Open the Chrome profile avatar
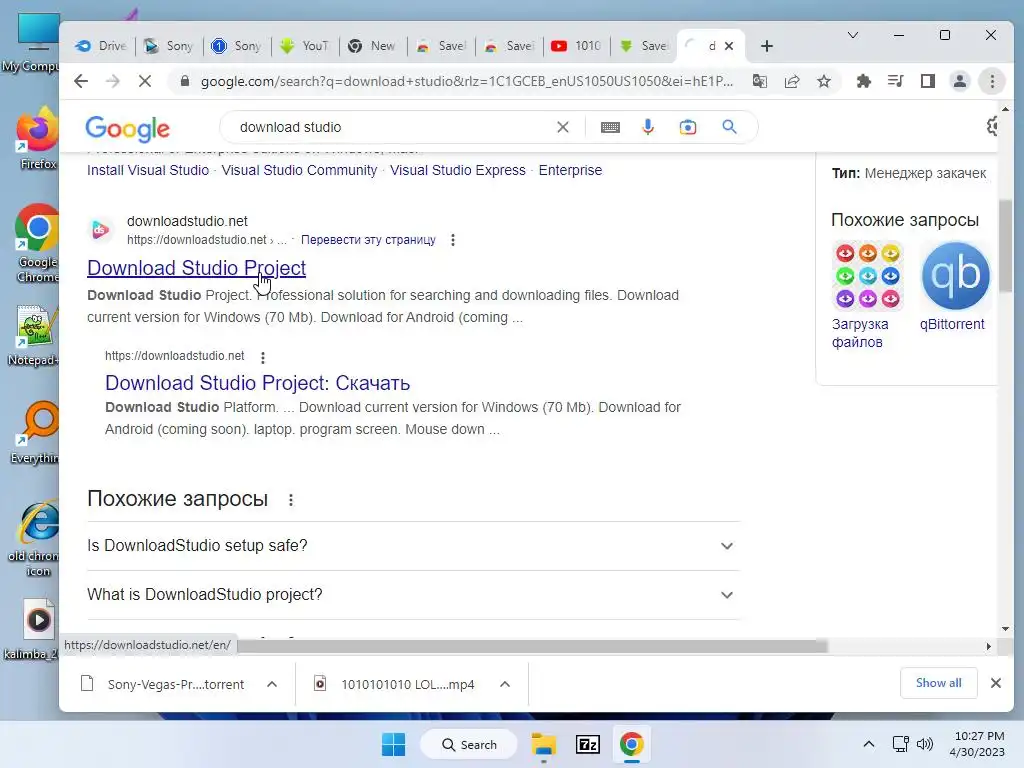 click(960, 81)
